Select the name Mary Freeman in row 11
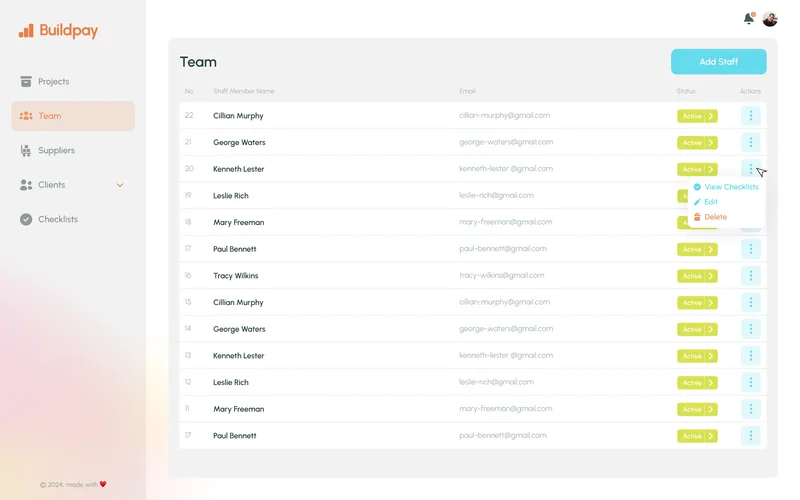800x500 pixels. point(238,409)
